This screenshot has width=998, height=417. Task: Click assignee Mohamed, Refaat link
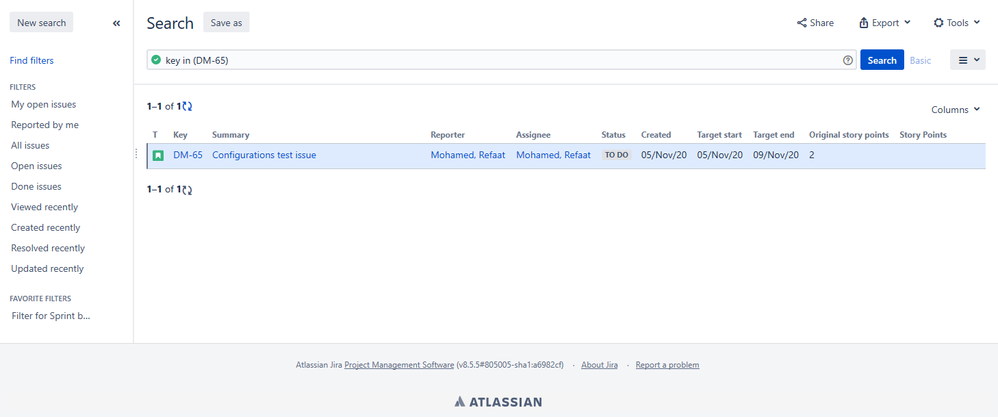click(553, 155)
